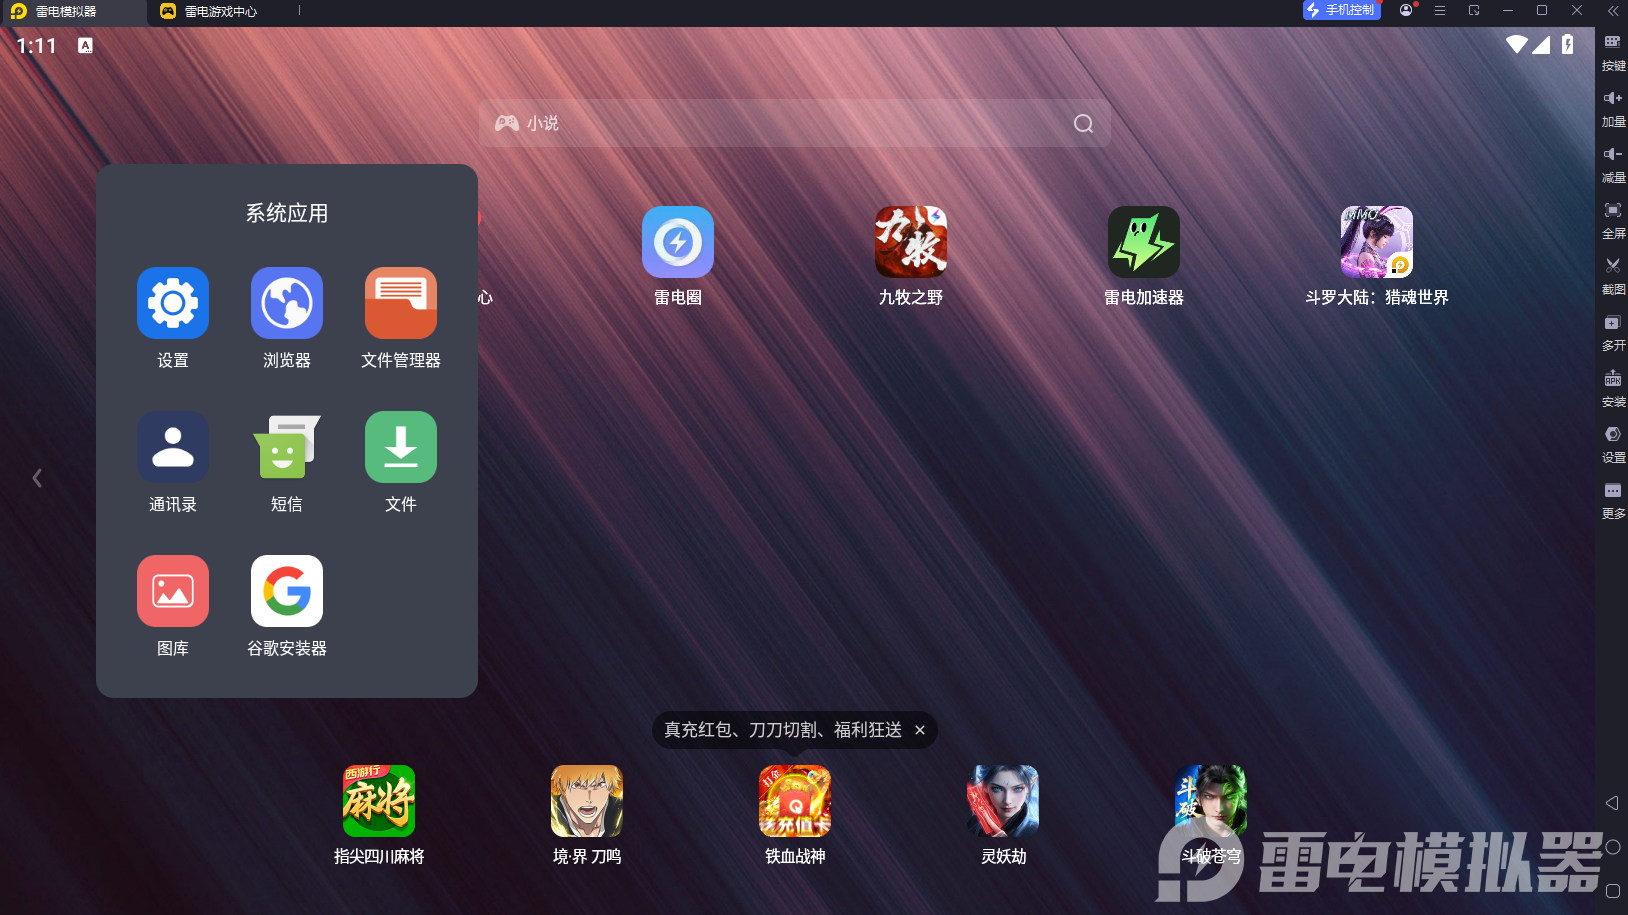
Task: Click the 系统应用 folder title
Action: (x=287, y=213)
